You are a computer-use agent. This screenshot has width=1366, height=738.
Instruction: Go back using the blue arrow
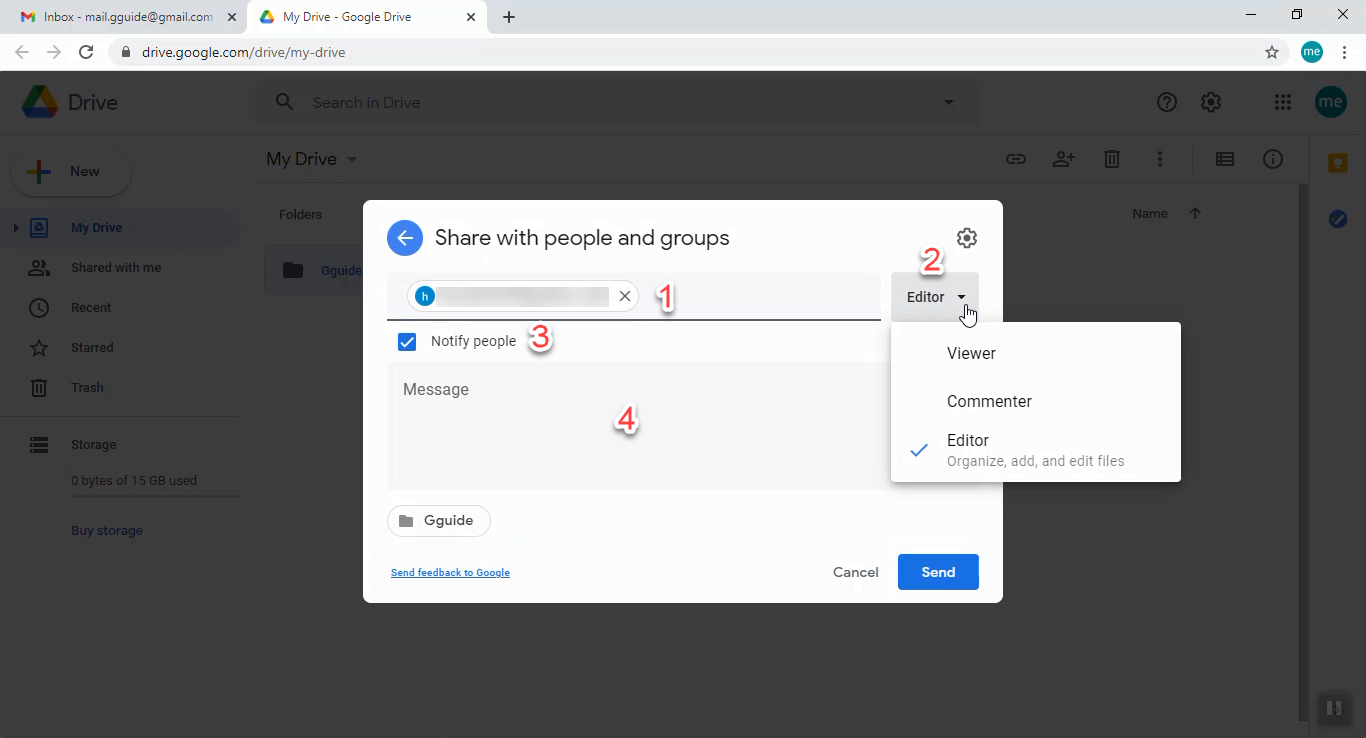coord(404,238)
